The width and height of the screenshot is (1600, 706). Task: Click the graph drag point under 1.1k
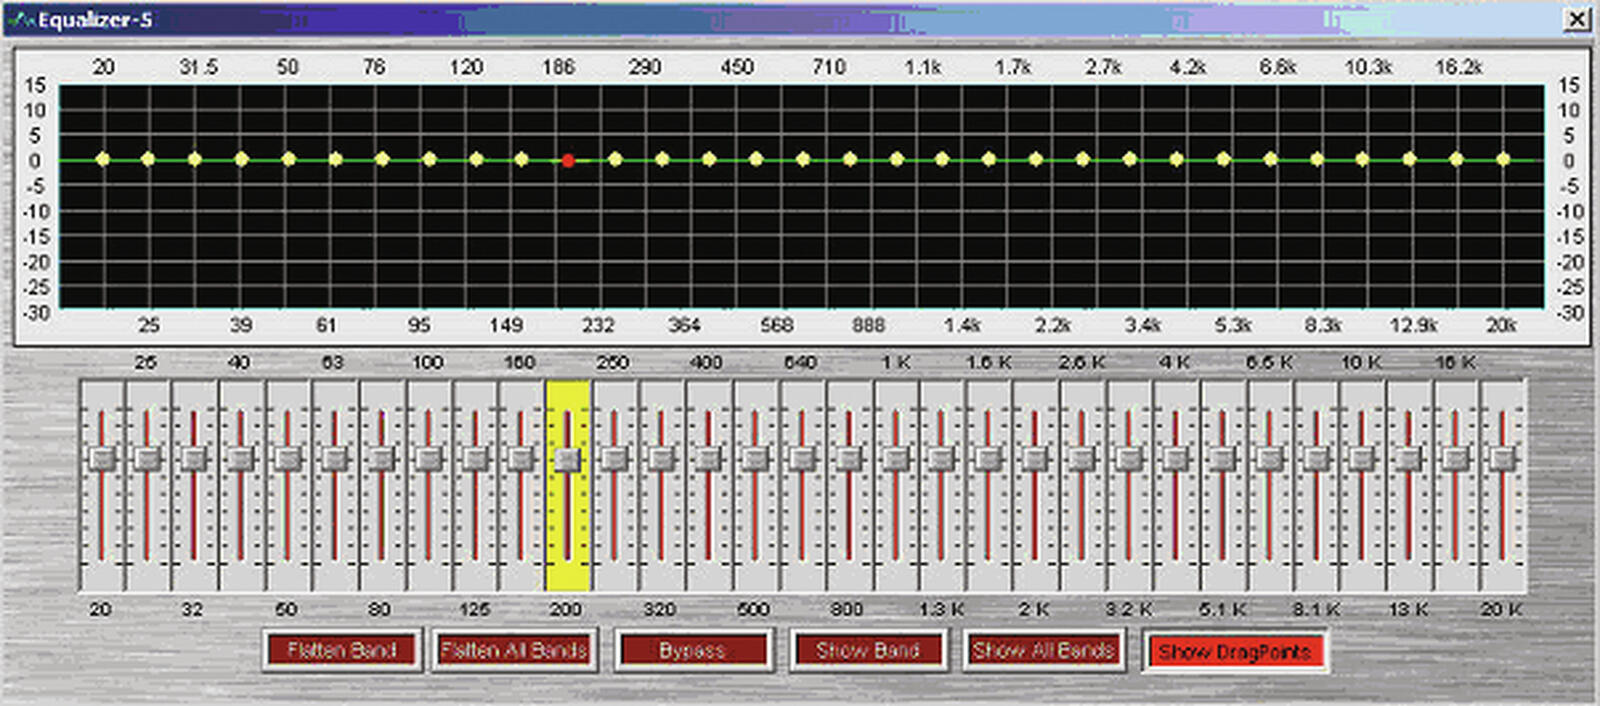pos(942,159)
